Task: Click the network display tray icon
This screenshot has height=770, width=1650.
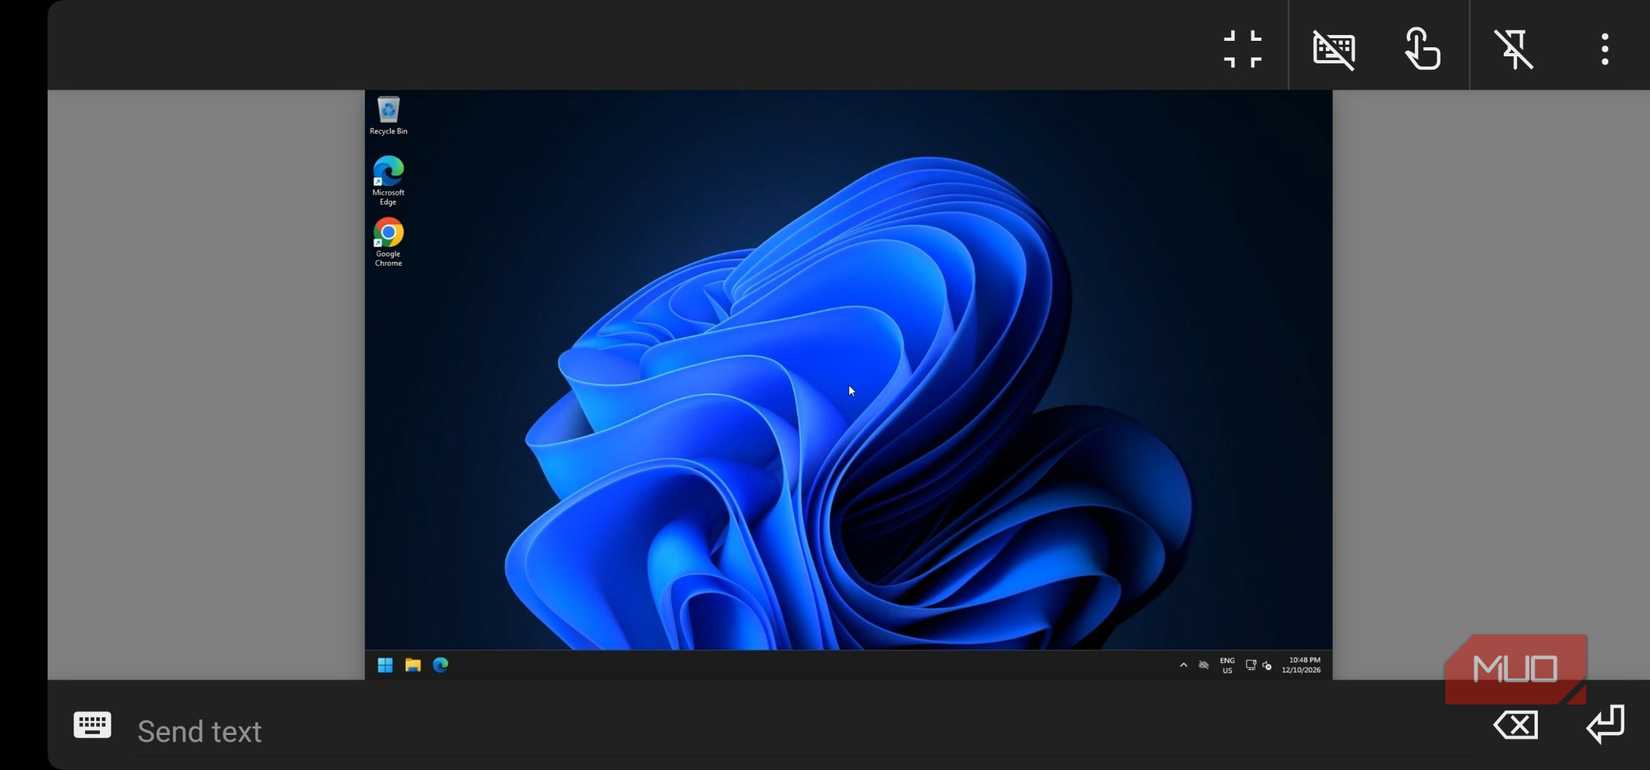Action: [x=1251, y=665]
